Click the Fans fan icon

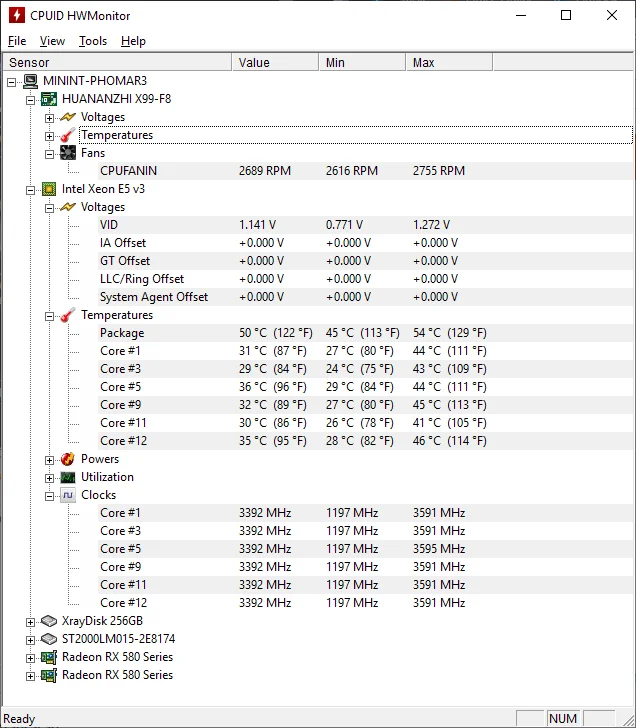coord(68,153)
